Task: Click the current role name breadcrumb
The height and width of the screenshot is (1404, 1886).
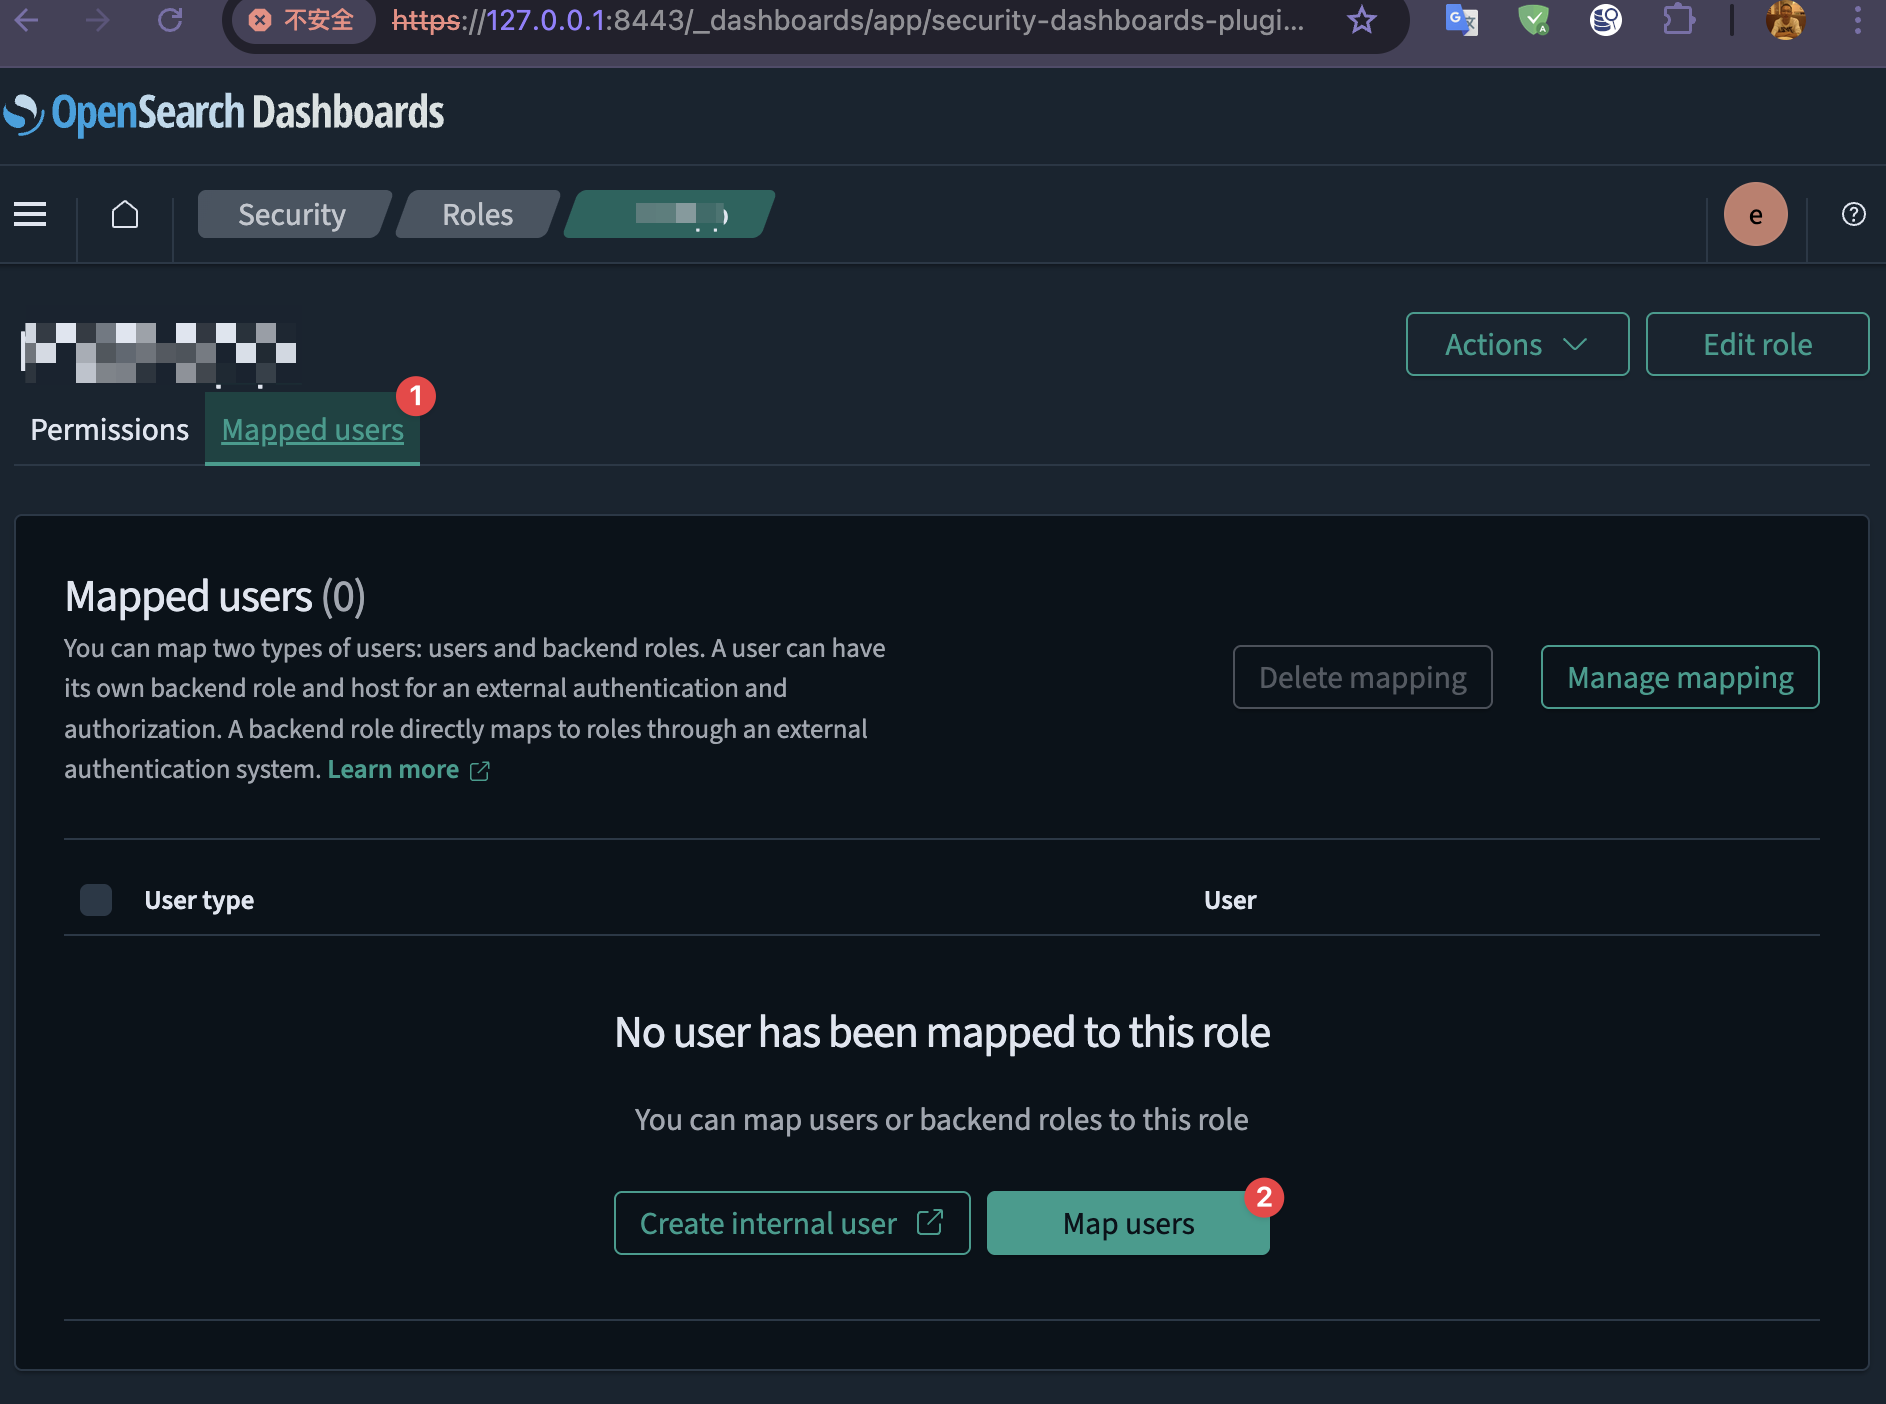Action: click(670, 214)
